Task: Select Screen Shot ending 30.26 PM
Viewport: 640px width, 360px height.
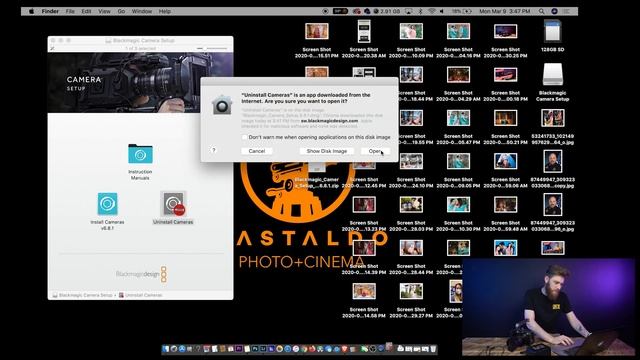Action: click(505, 31)
